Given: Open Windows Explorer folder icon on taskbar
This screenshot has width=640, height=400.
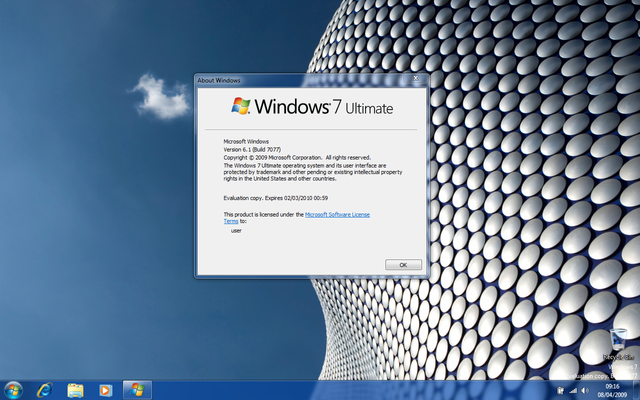Looking at the screenshot, I should coord(75,391).
